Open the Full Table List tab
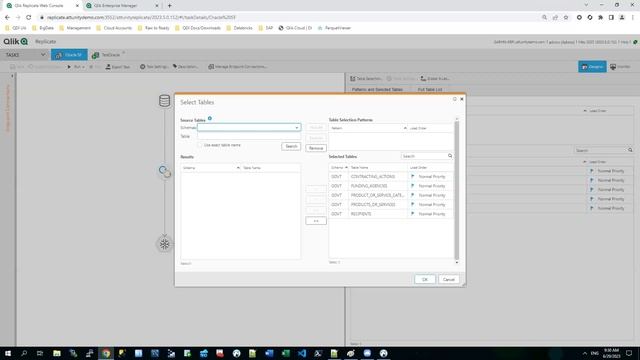 [430, 89]
